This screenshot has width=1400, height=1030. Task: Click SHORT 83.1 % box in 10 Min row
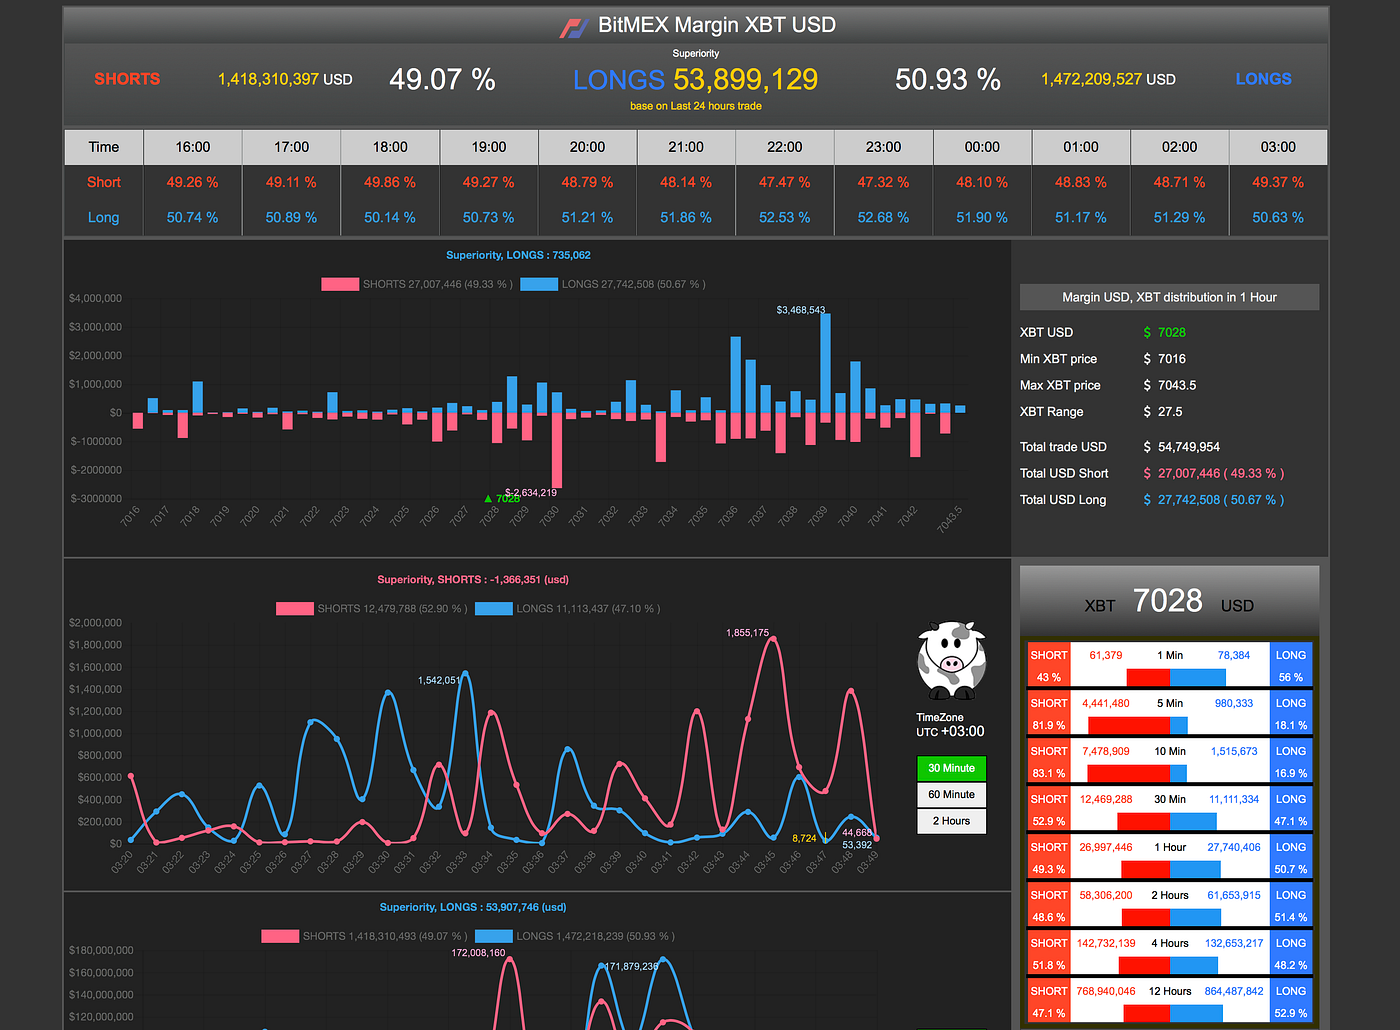click(x=1049, y=762)
